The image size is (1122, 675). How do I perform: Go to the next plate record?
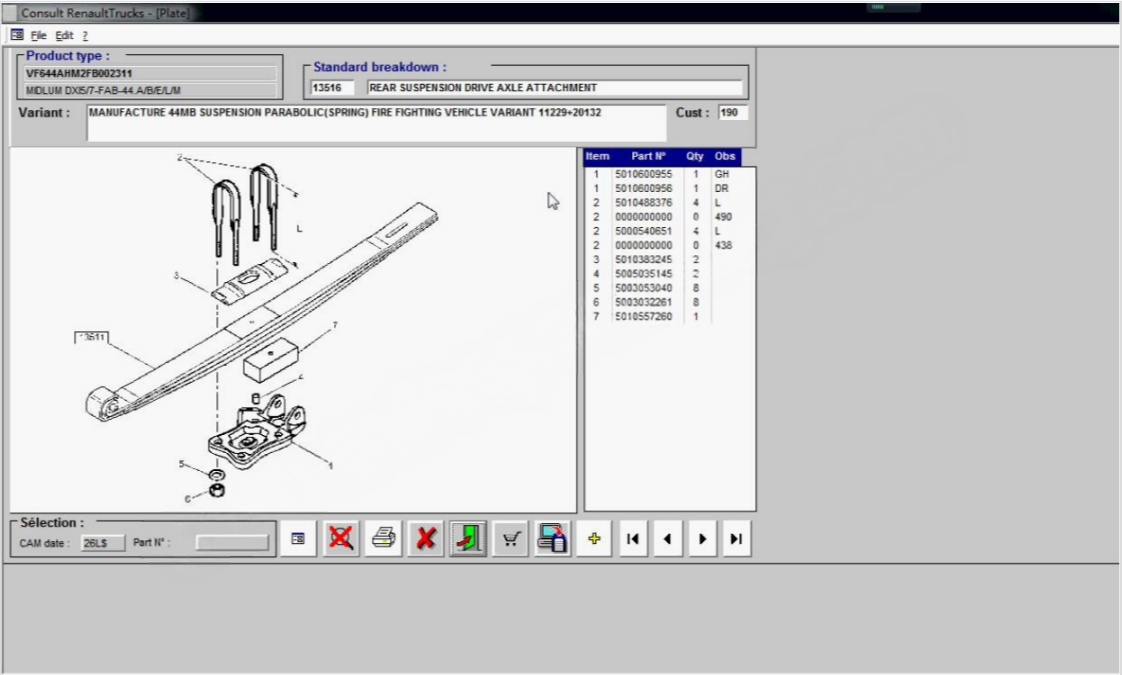[x=701, y=539]
